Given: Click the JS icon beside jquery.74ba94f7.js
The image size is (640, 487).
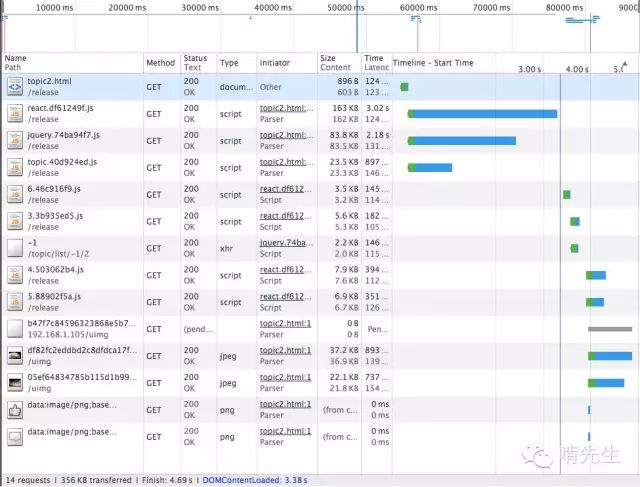Looking at the screenshot, I should point(15,140).
